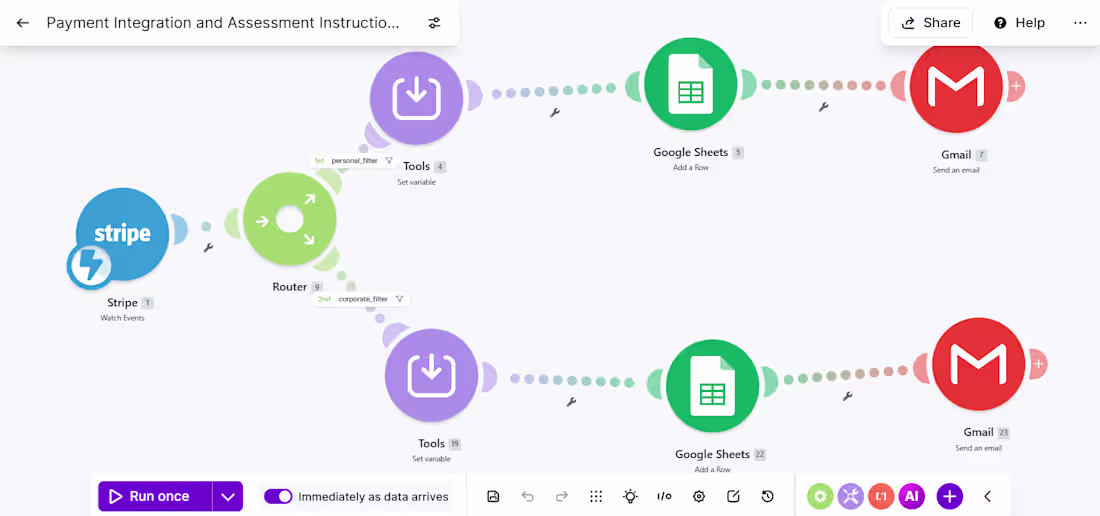Screen dimensions: 1100x516
Task: Add a favorite with the plus button
Action: [x=949, y=496]
